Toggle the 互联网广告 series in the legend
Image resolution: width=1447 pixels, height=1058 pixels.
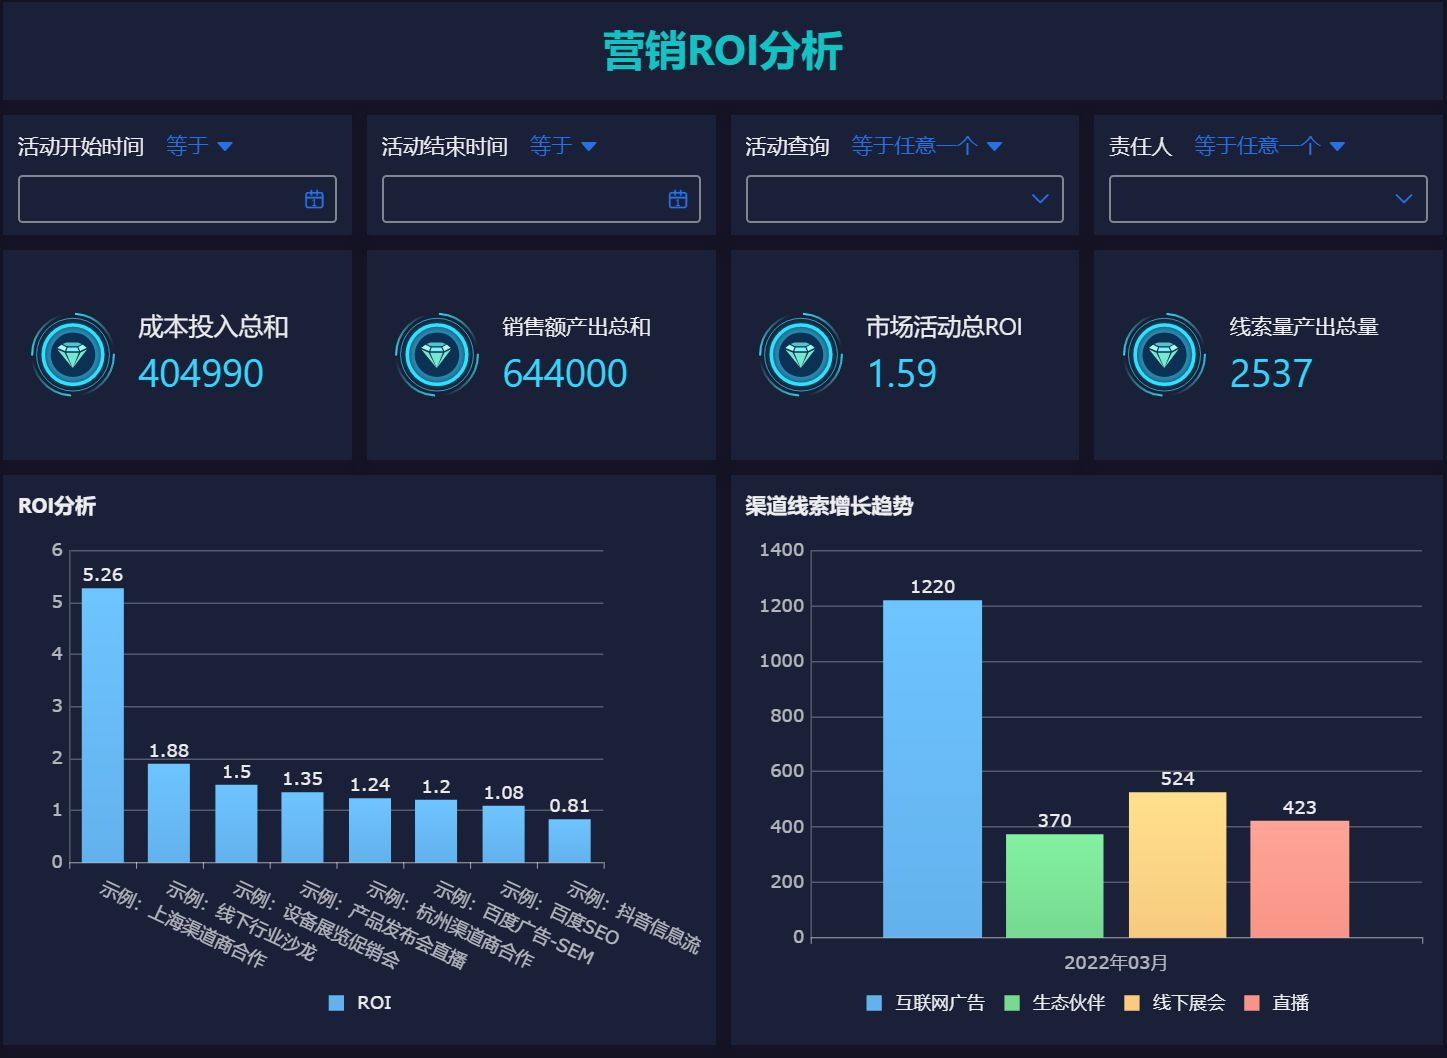[872, 1002]
